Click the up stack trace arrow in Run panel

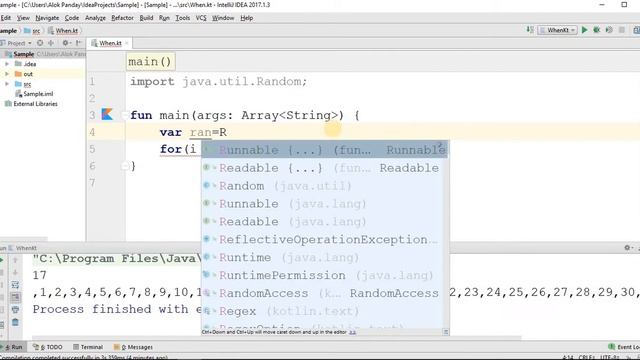pyautogui.click(x=15, y=260)
